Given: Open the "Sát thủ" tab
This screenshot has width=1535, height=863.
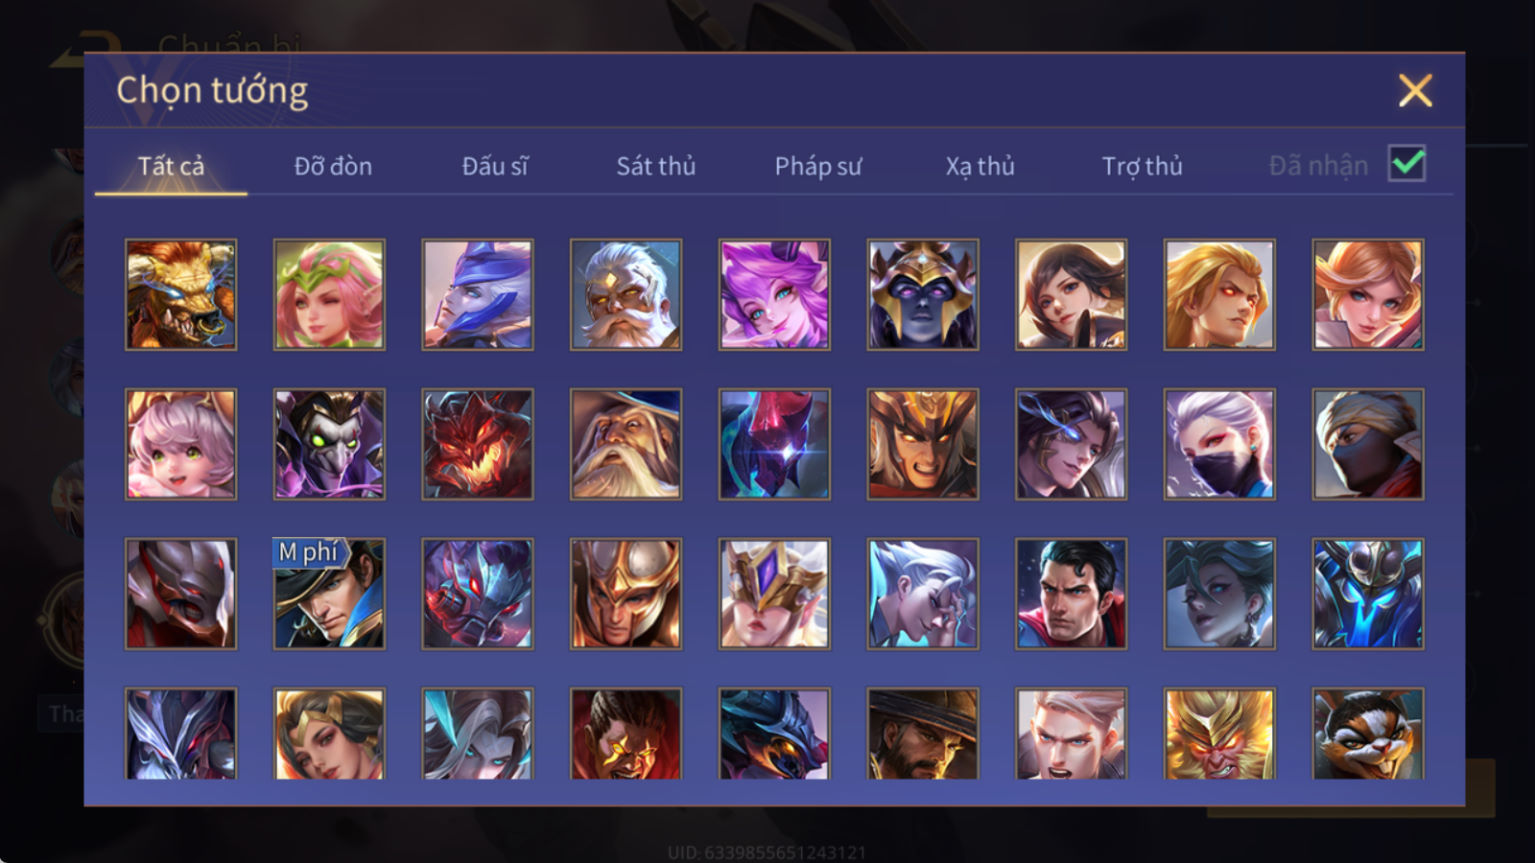Looking at the screenshot, I should pos(656,166).
